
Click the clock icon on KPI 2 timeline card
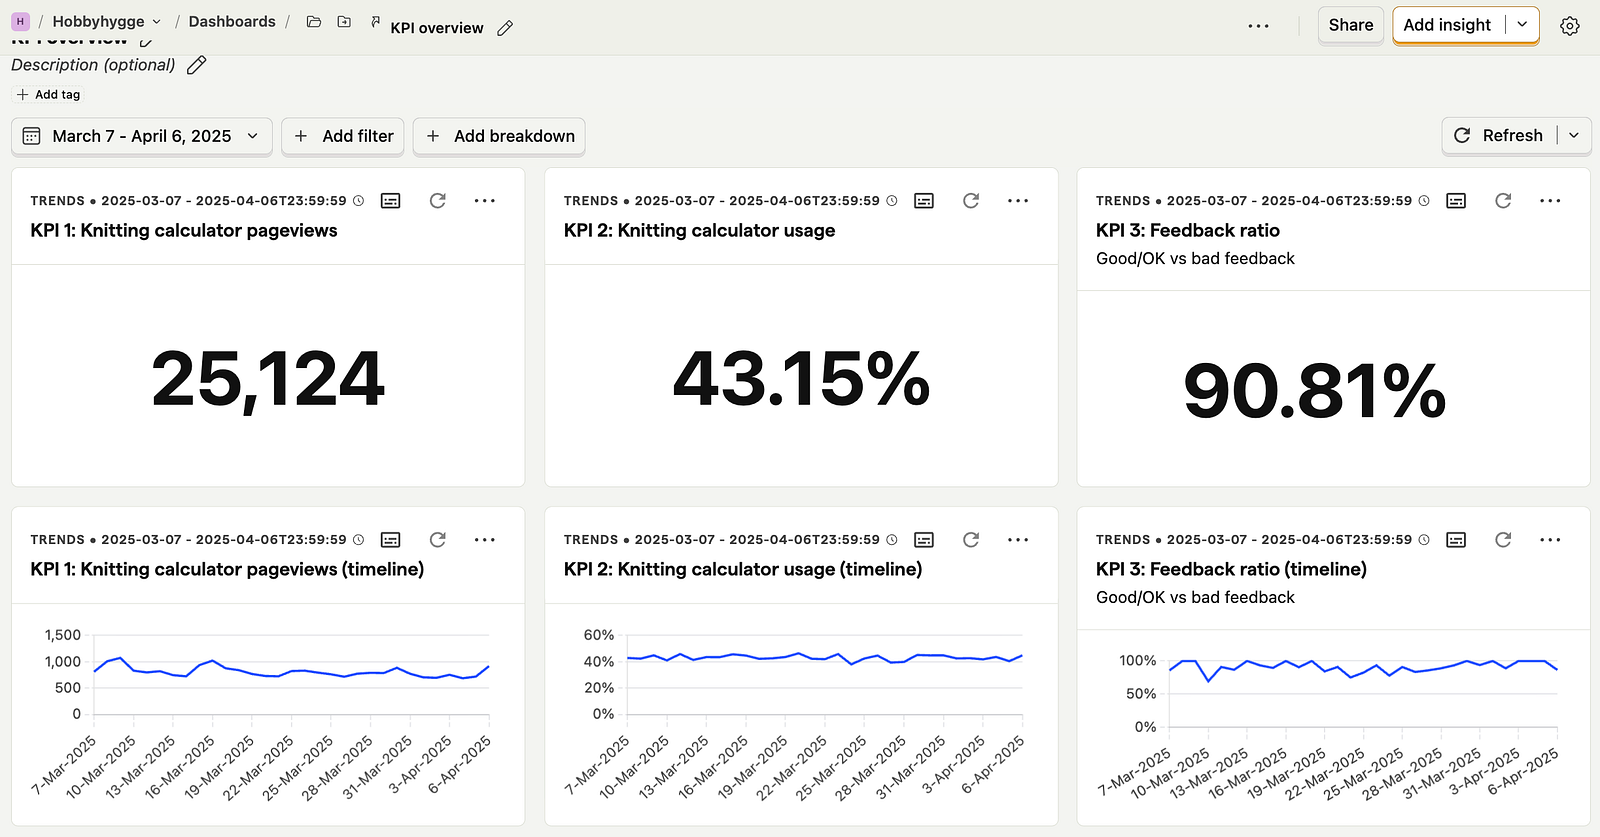tap(892, 540)
